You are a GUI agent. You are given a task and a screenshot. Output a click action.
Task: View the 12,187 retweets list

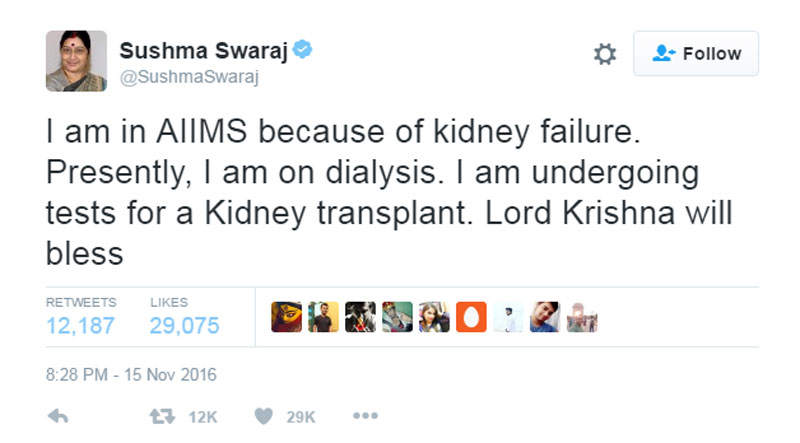pos(80,325)
